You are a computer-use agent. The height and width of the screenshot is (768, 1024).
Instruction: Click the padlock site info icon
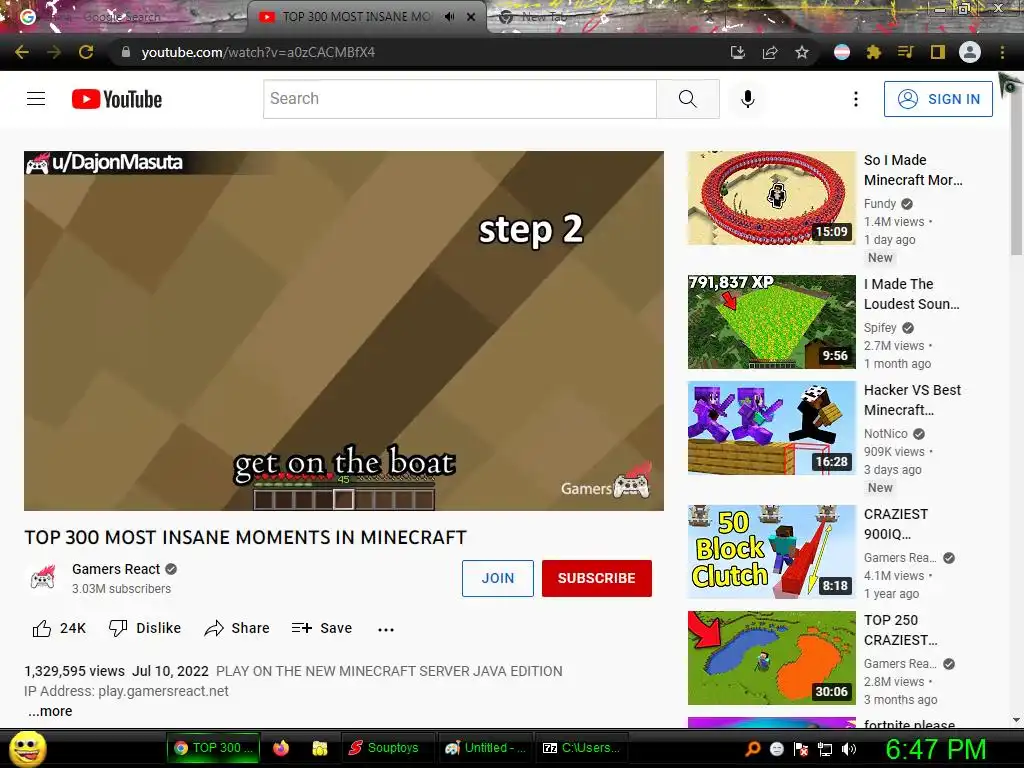126,52
